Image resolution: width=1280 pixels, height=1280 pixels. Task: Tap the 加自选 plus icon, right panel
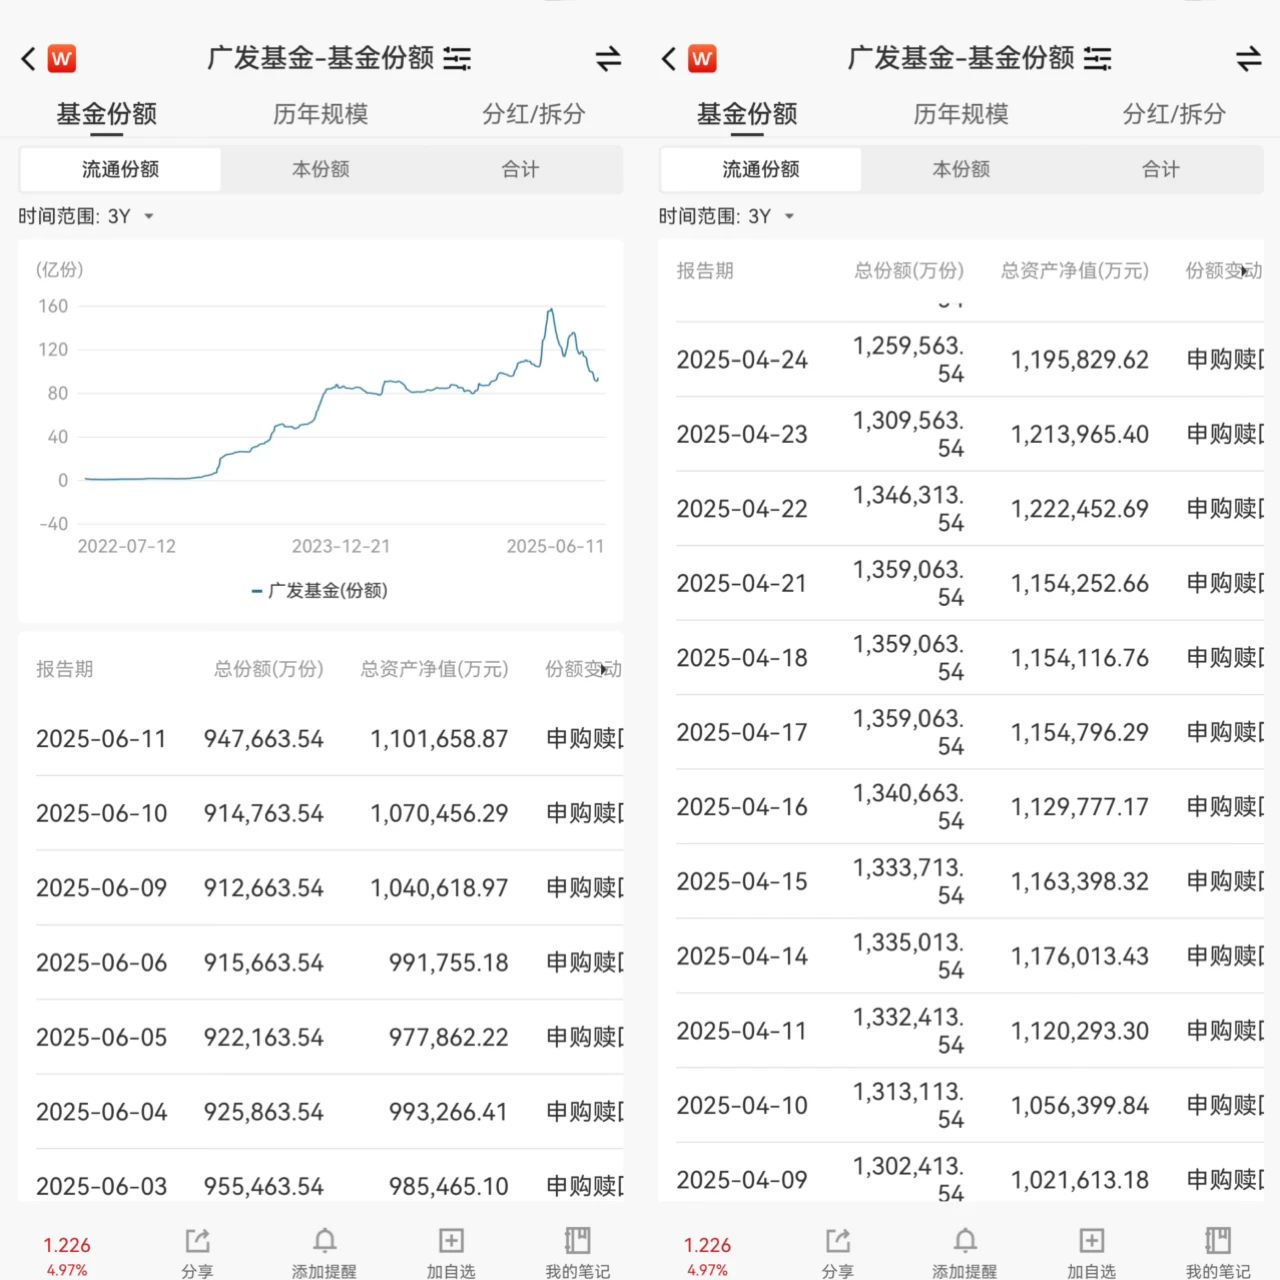pos(1091,1241)
